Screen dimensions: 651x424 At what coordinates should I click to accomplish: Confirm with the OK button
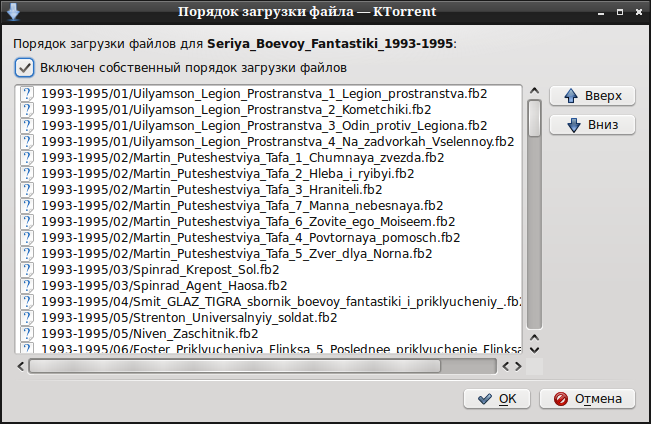(497, 399)
